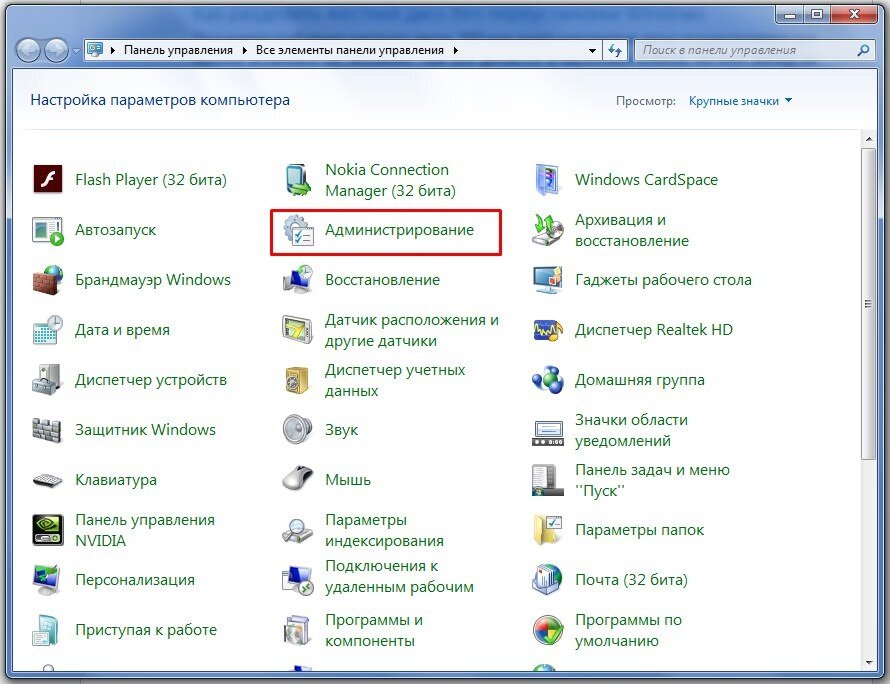This screenshot has width=890, height=684.
Task: Open the Датчик расположения icon
Action: click(x=298, y=330)
